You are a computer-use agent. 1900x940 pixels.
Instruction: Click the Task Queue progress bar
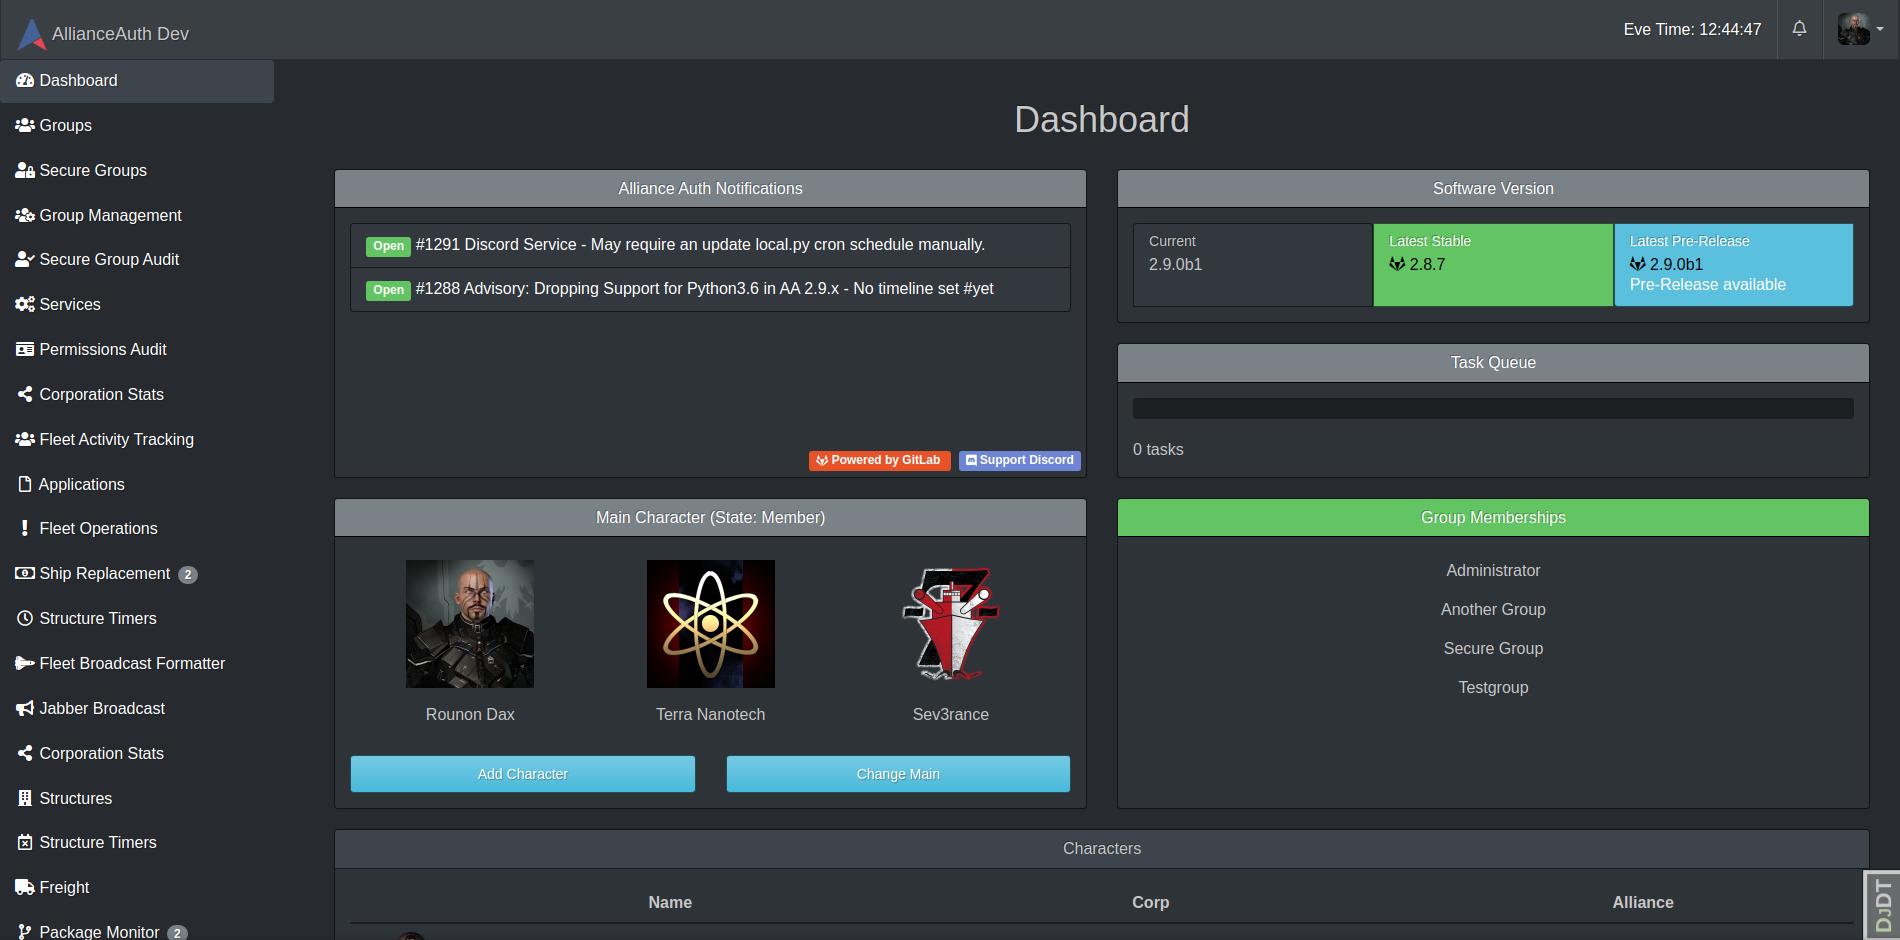click(1492, 407)
